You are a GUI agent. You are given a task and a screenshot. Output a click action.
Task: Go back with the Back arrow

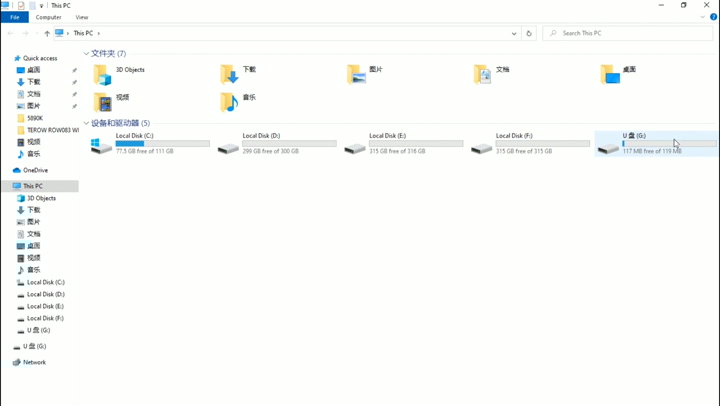point(11,33)
